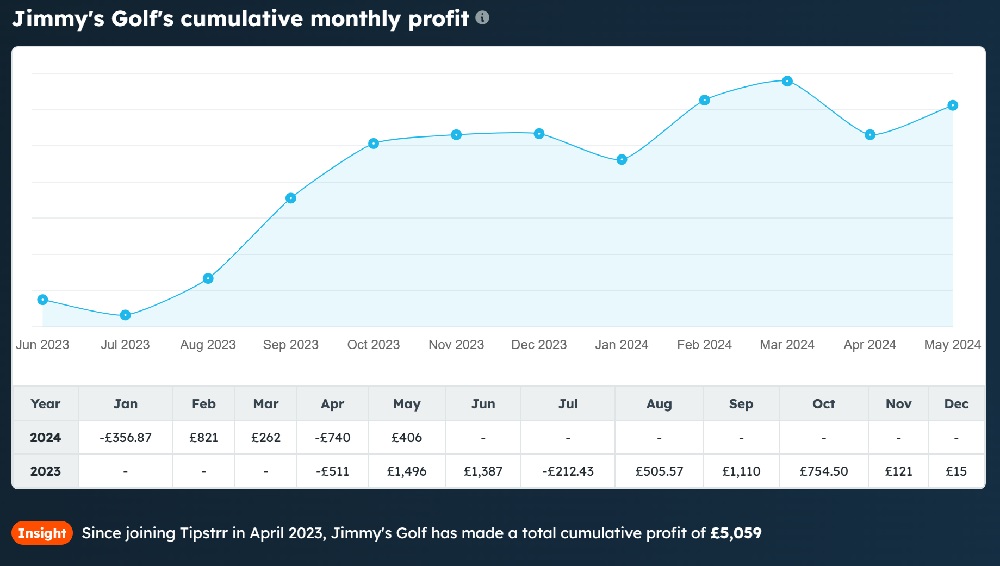Click the Nov 2023 data point
Image resolution: width=1000 pixels, height=566 pixels.
pyautogui.click(x=456, y=134)
